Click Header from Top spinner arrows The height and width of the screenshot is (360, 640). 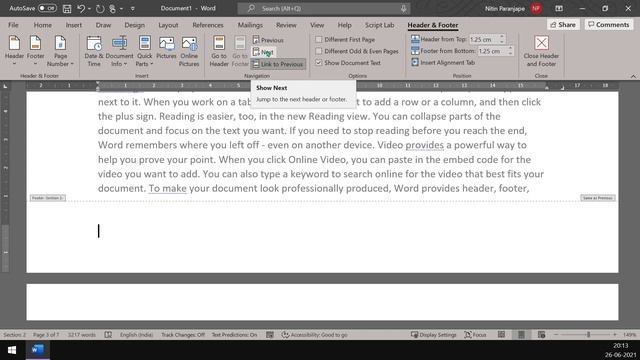click(502, 40)
